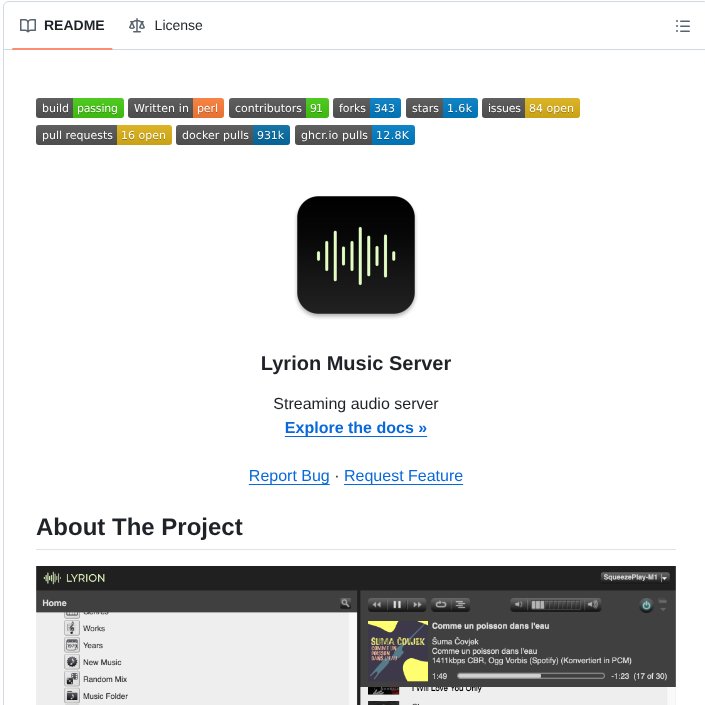Select the New Music menu entry
This screenshot has height=705, width=705.
102,662
